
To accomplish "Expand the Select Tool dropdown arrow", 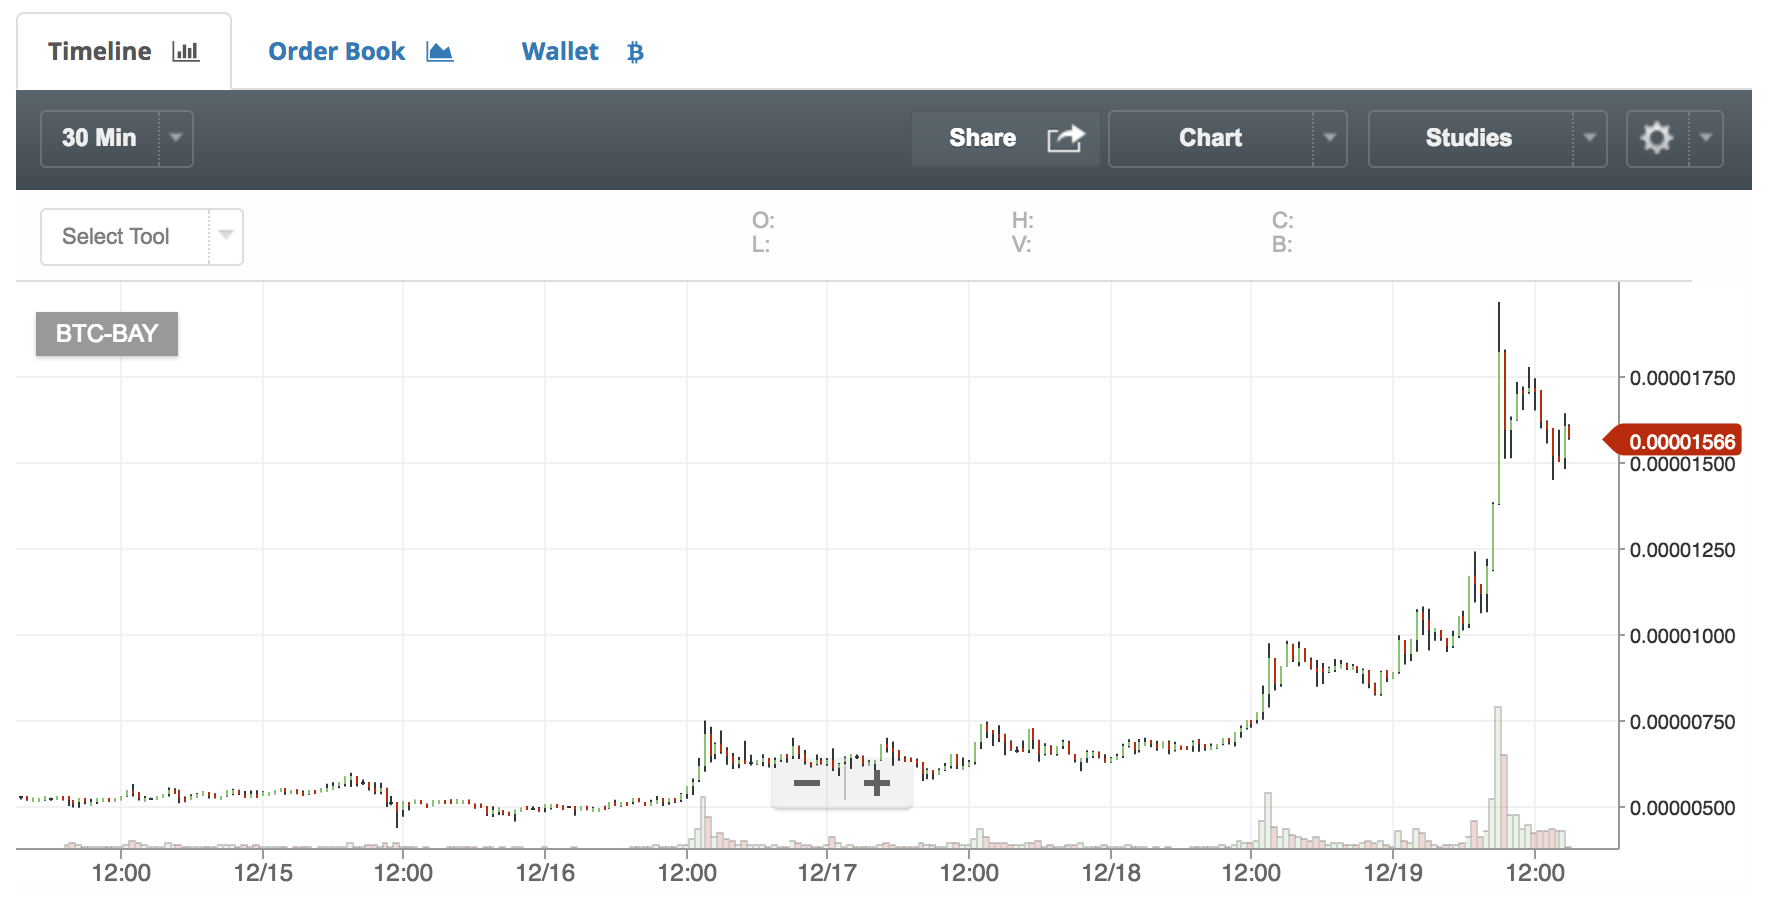I will (226, 236).
